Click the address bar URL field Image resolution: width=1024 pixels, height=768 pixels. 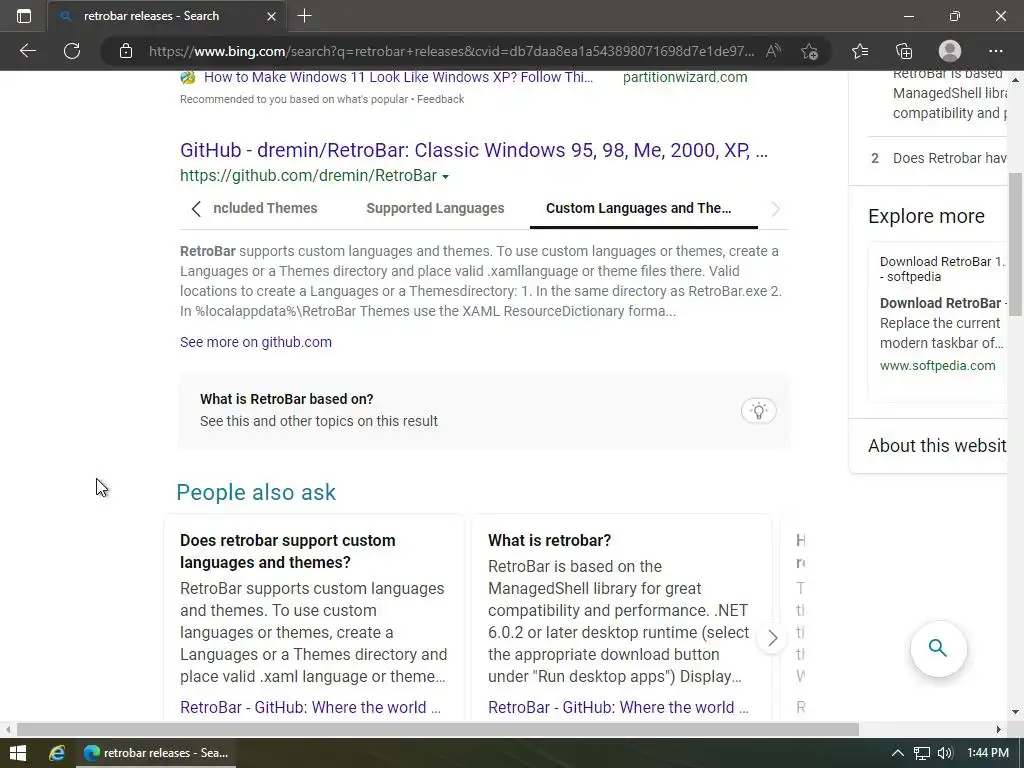point(451,51)
